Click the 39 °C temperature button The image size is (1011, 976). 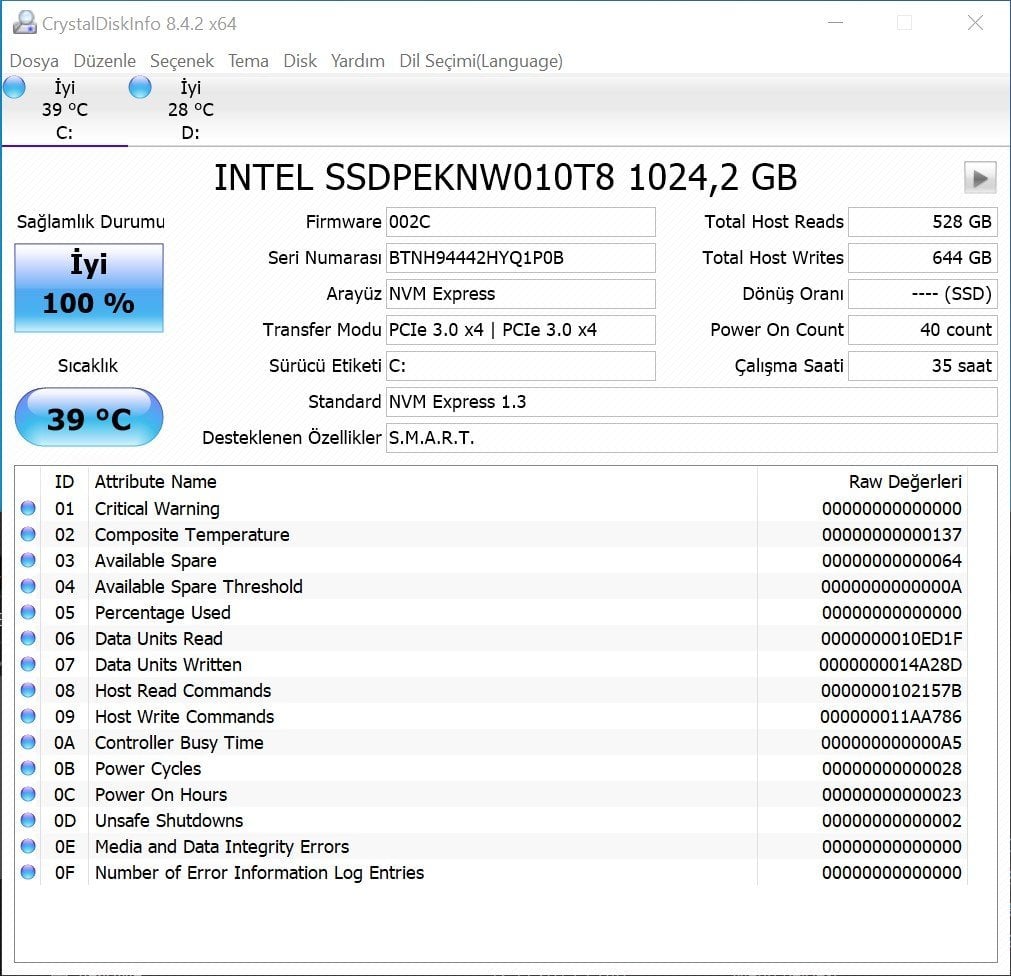point(89,417)
